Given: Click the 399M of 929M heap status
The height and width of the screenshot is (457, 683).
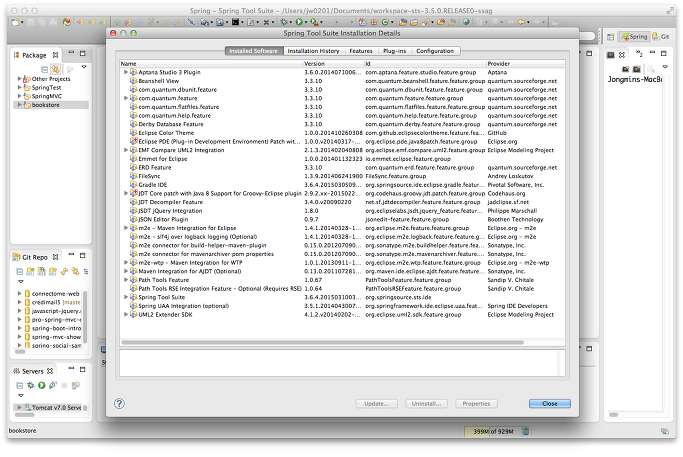Looking at the screenshot, I should [493, 431].
